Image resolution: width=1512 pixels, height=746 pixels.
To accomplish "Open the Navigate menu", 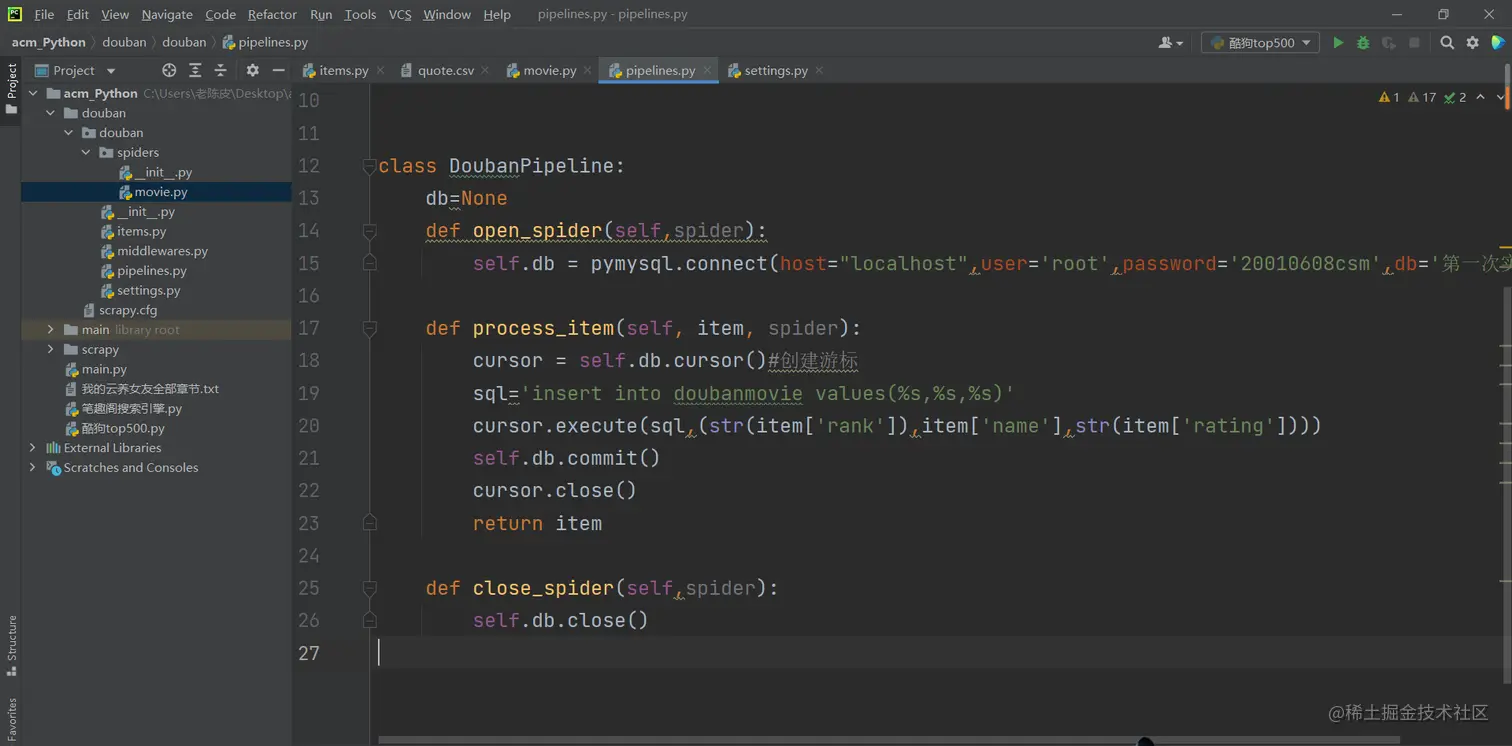I will (x=167, y=14).
